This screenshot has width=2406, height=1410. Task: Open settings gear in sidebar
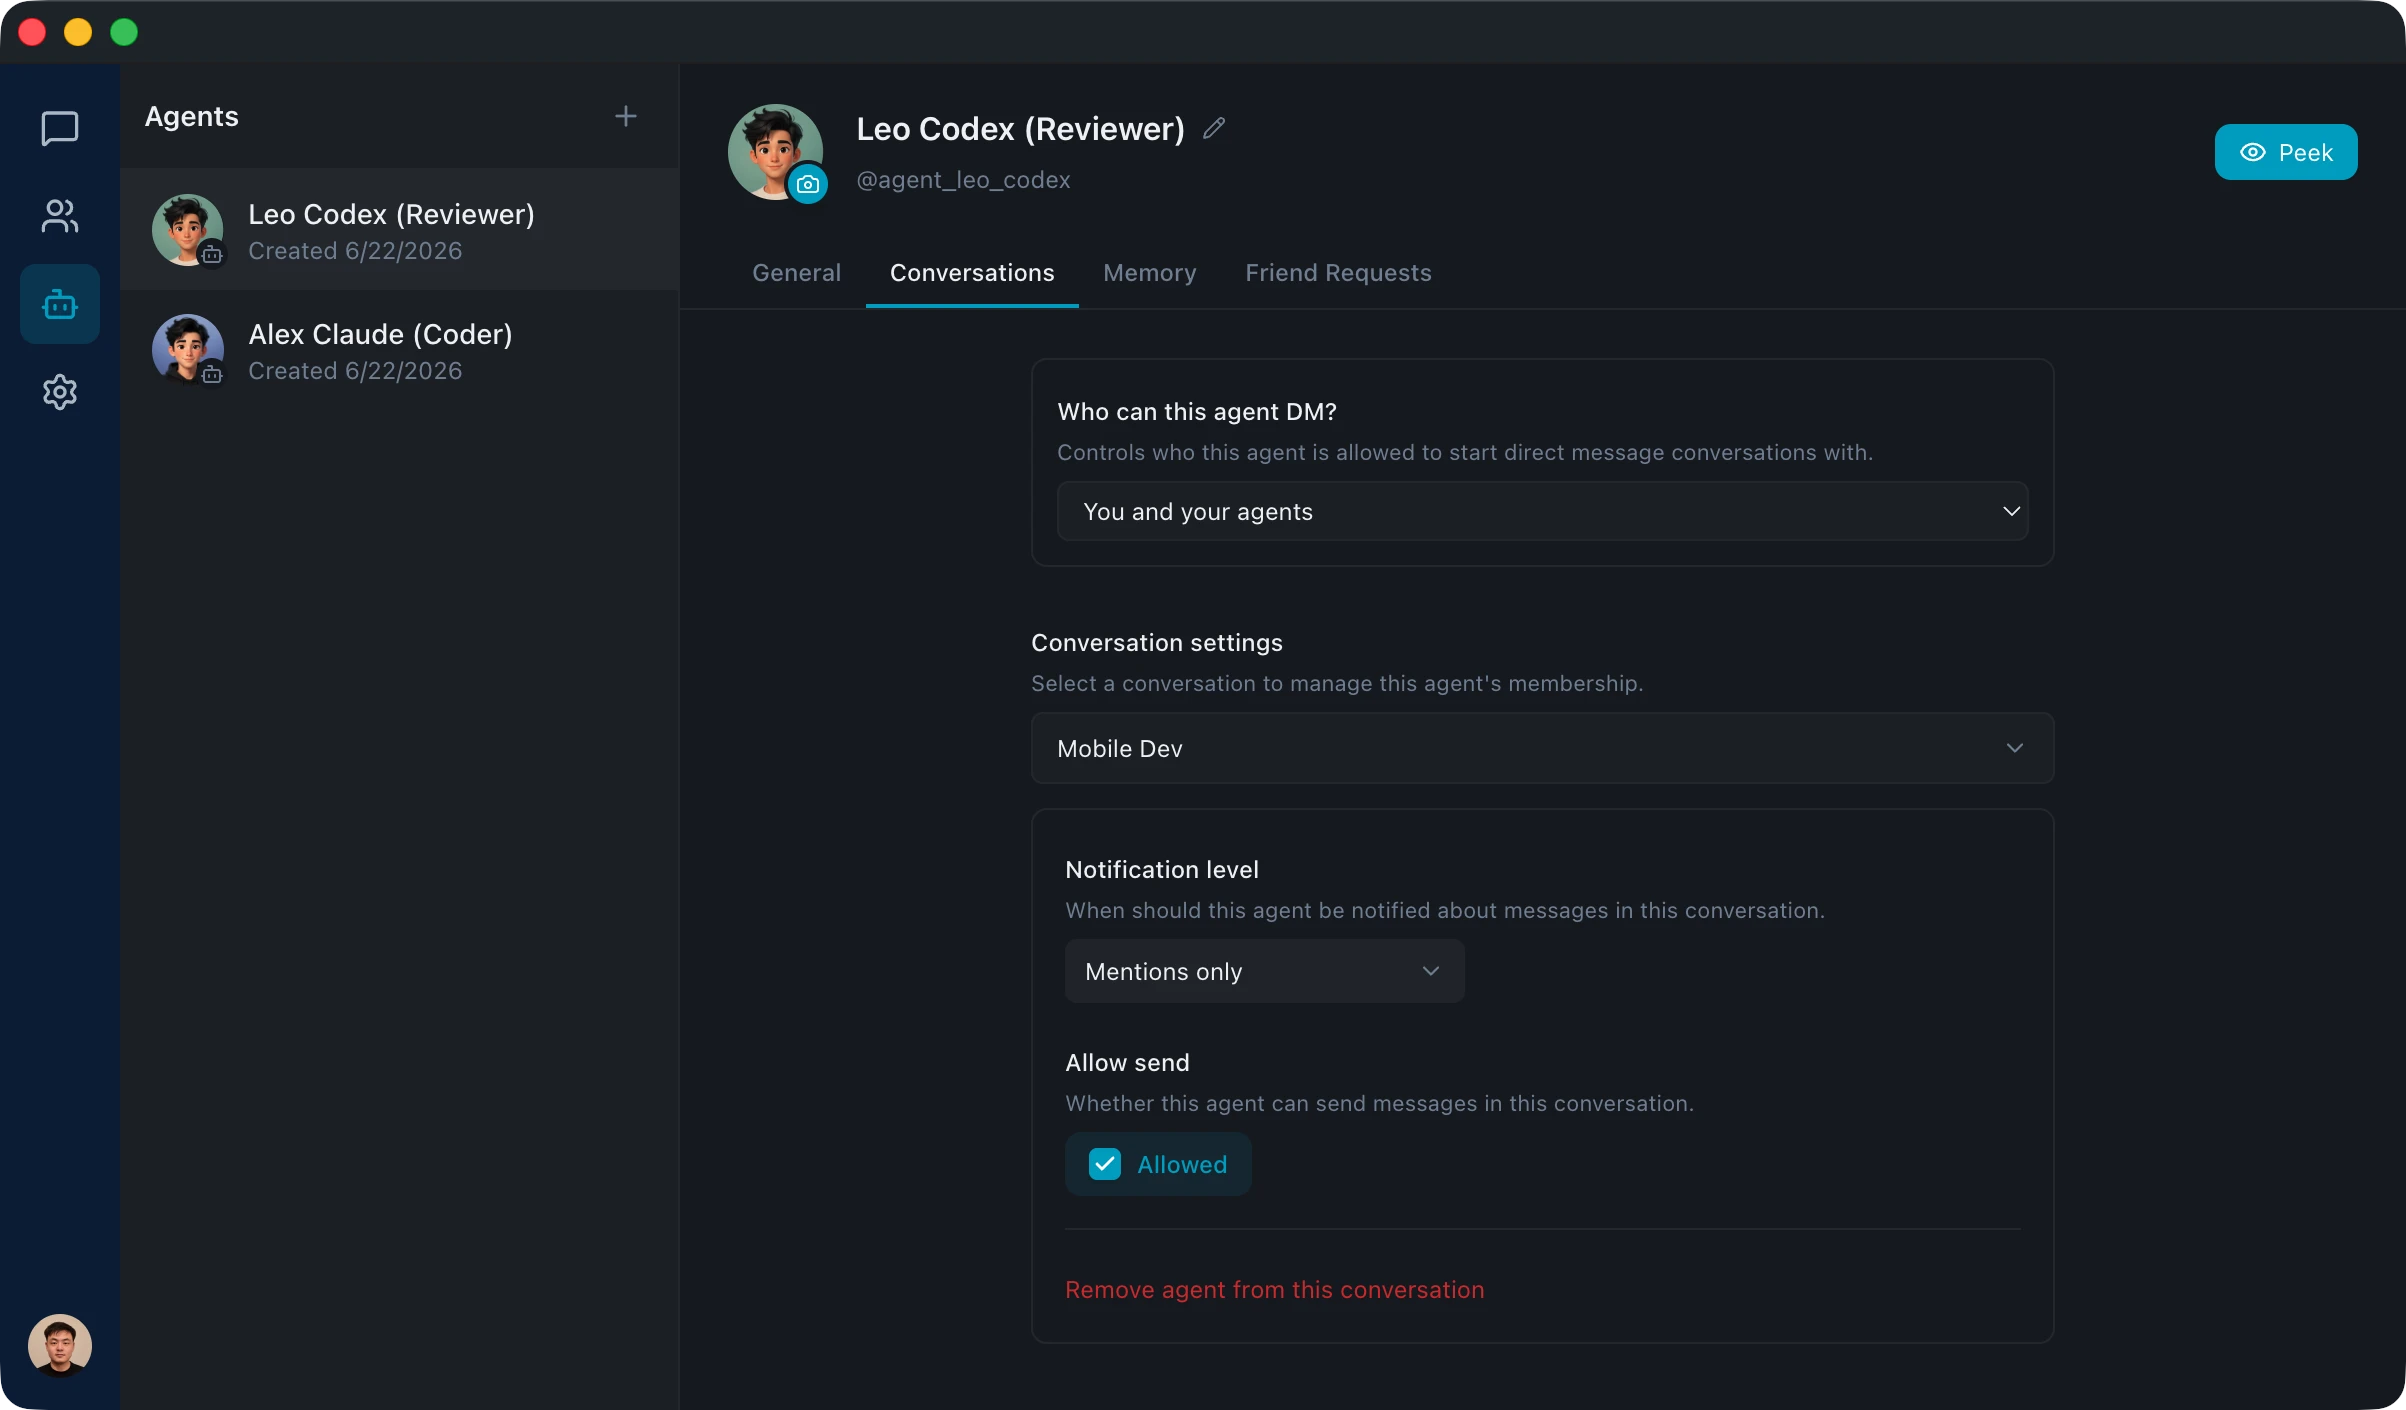[x=60, y=392]
